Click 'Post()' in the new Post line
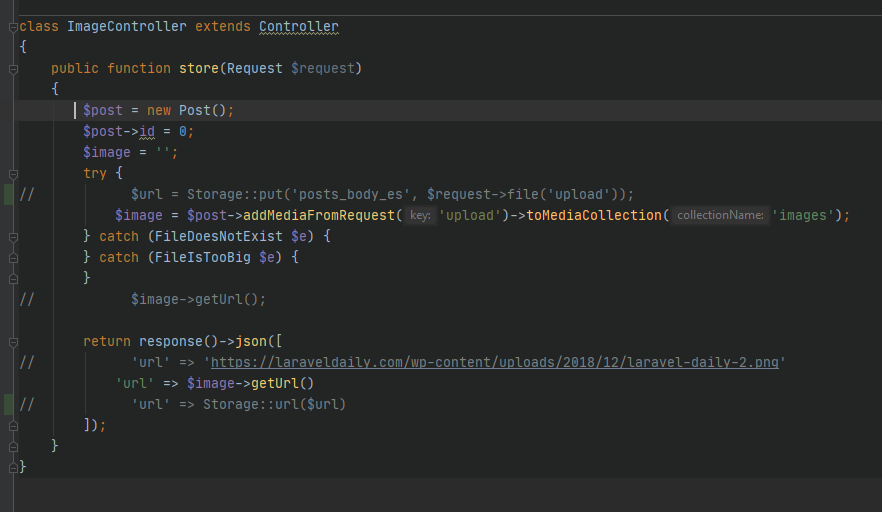Screen dimensions: 882x512 pyautogui.click(x=202, y=110)
